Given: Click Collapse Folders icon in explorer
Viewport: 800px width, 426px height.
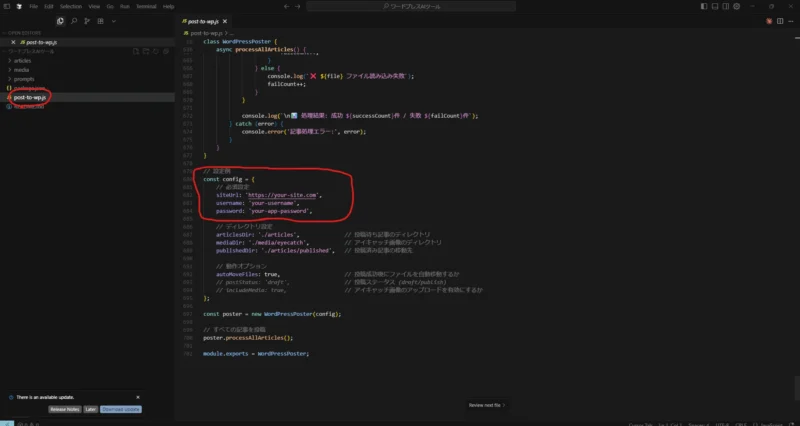Looking at the screenshot, I should coord(166,52).
